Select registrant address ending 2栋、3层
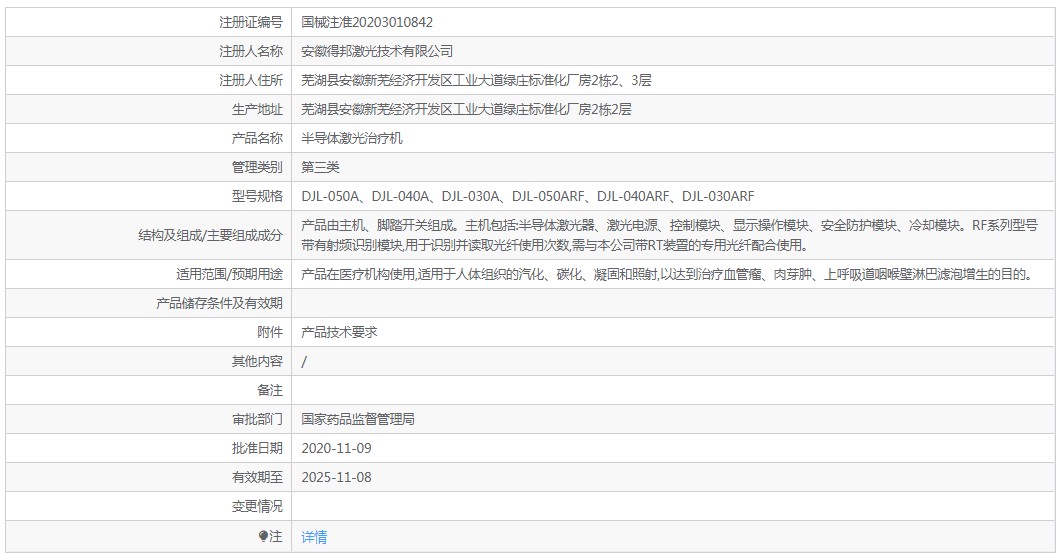Image resolution: width=1057 pixels, height=555 pixels. [x=477, y=80]
